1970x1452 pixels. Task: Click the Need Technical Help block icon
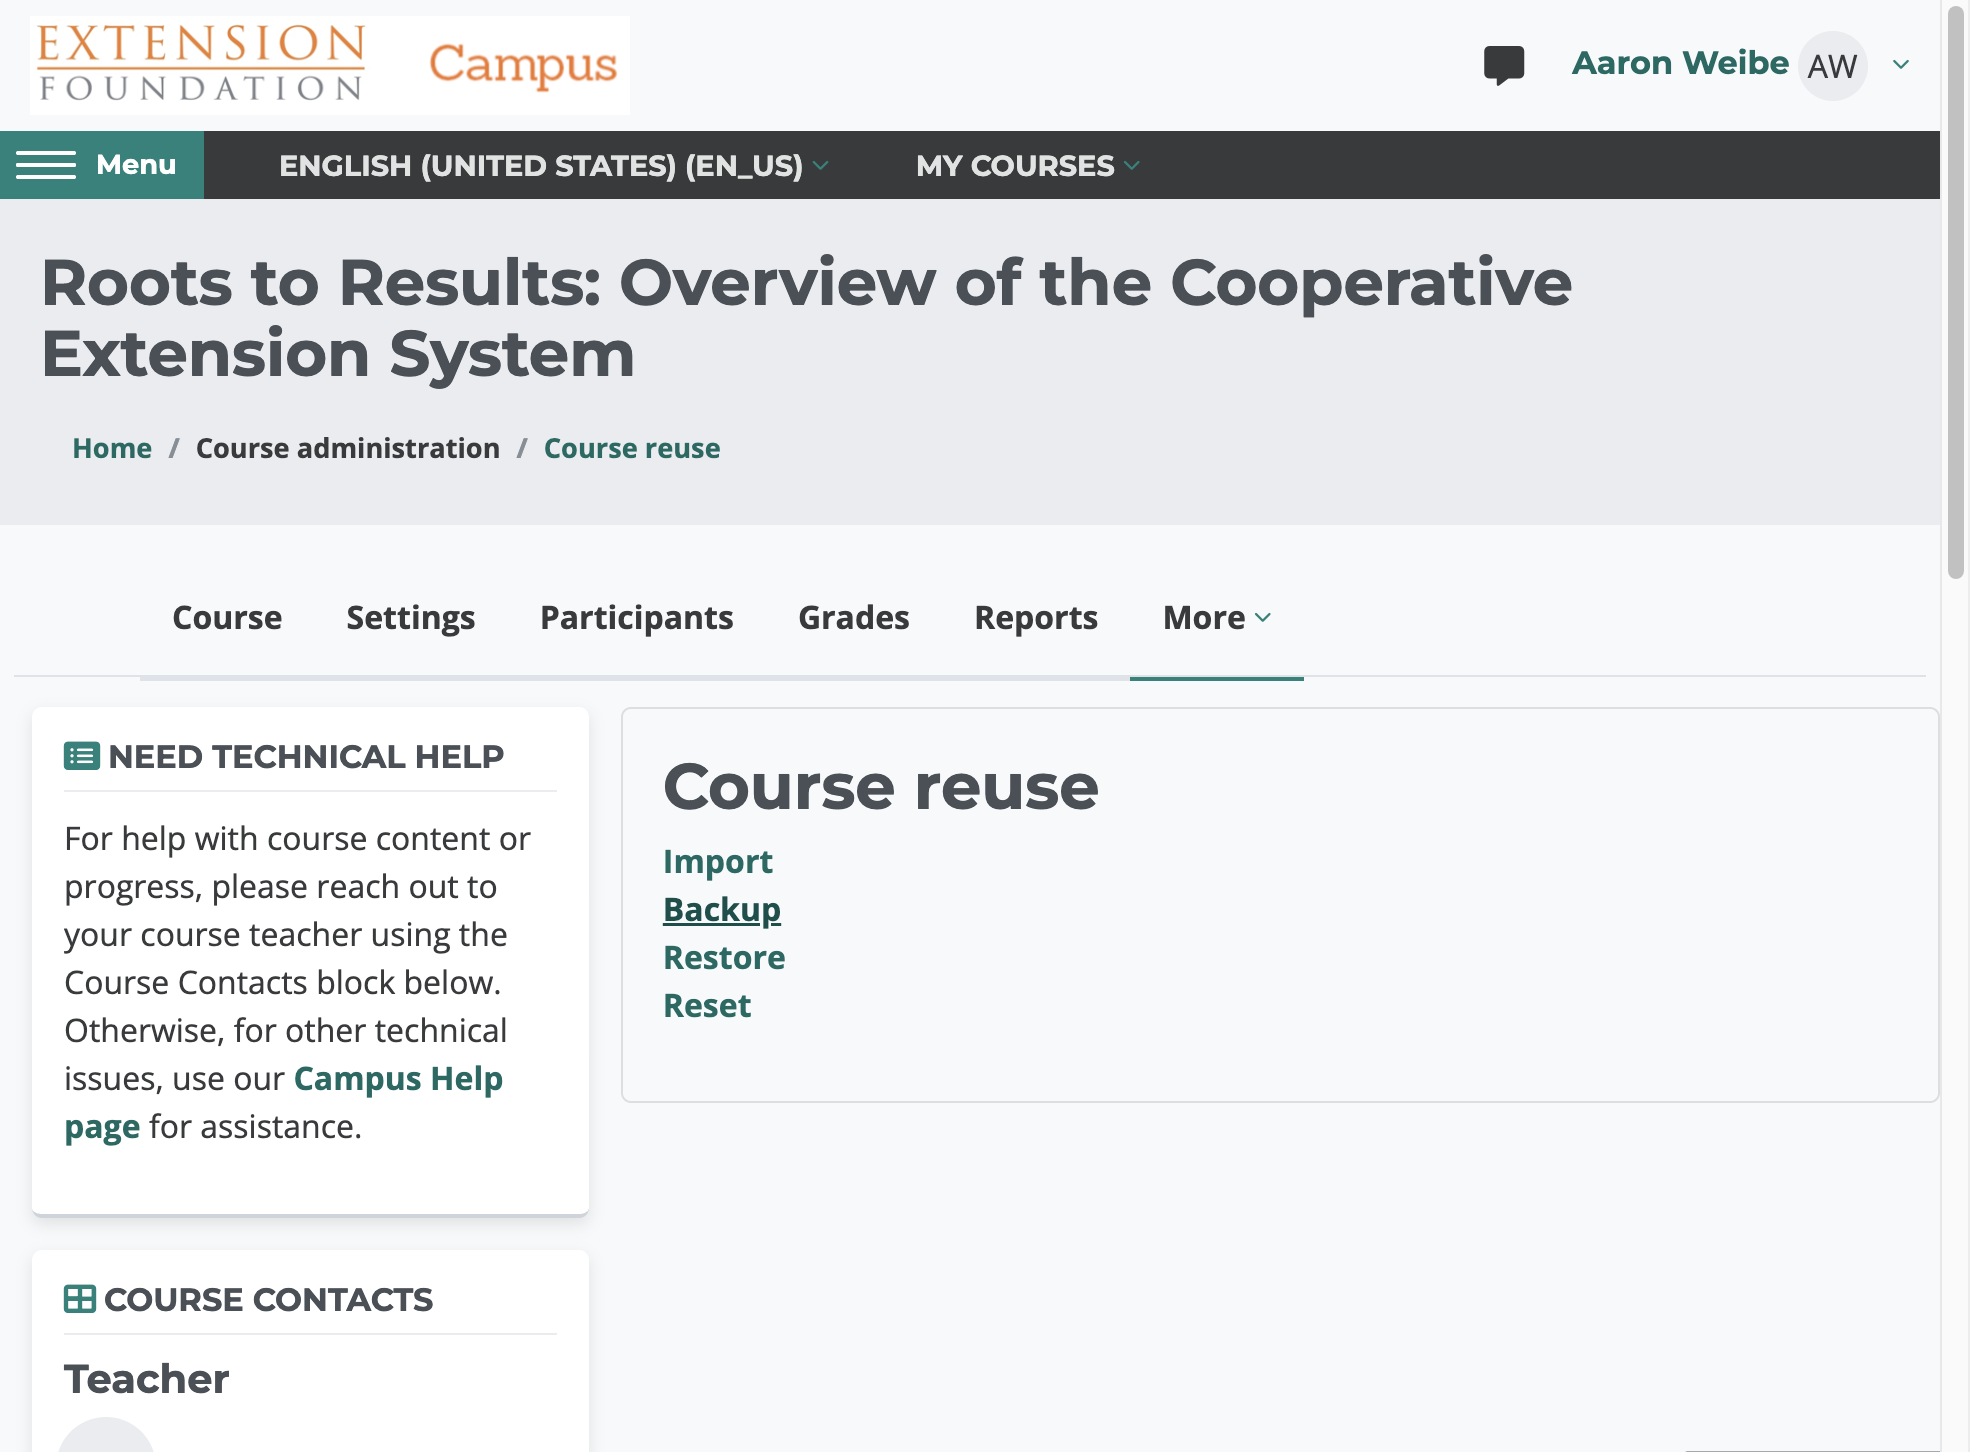pyautogui.click(x=81, y=756)
